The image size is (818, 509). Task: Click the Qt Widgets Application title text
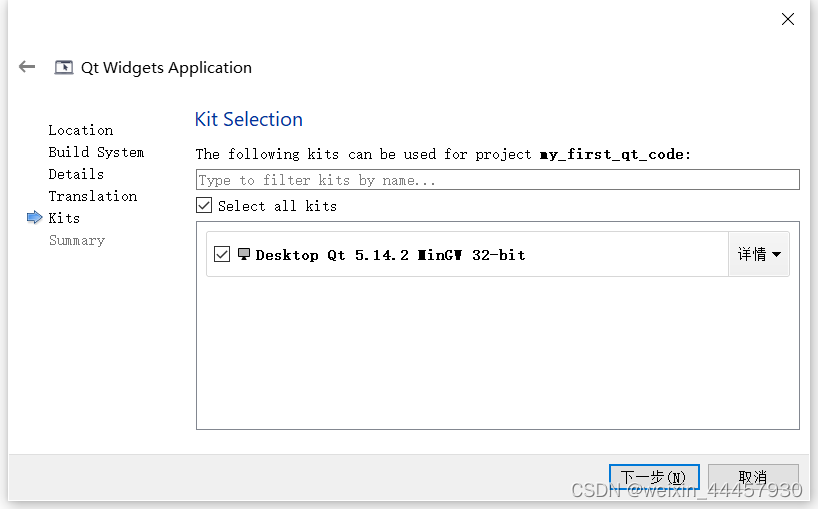click(166, 68)
